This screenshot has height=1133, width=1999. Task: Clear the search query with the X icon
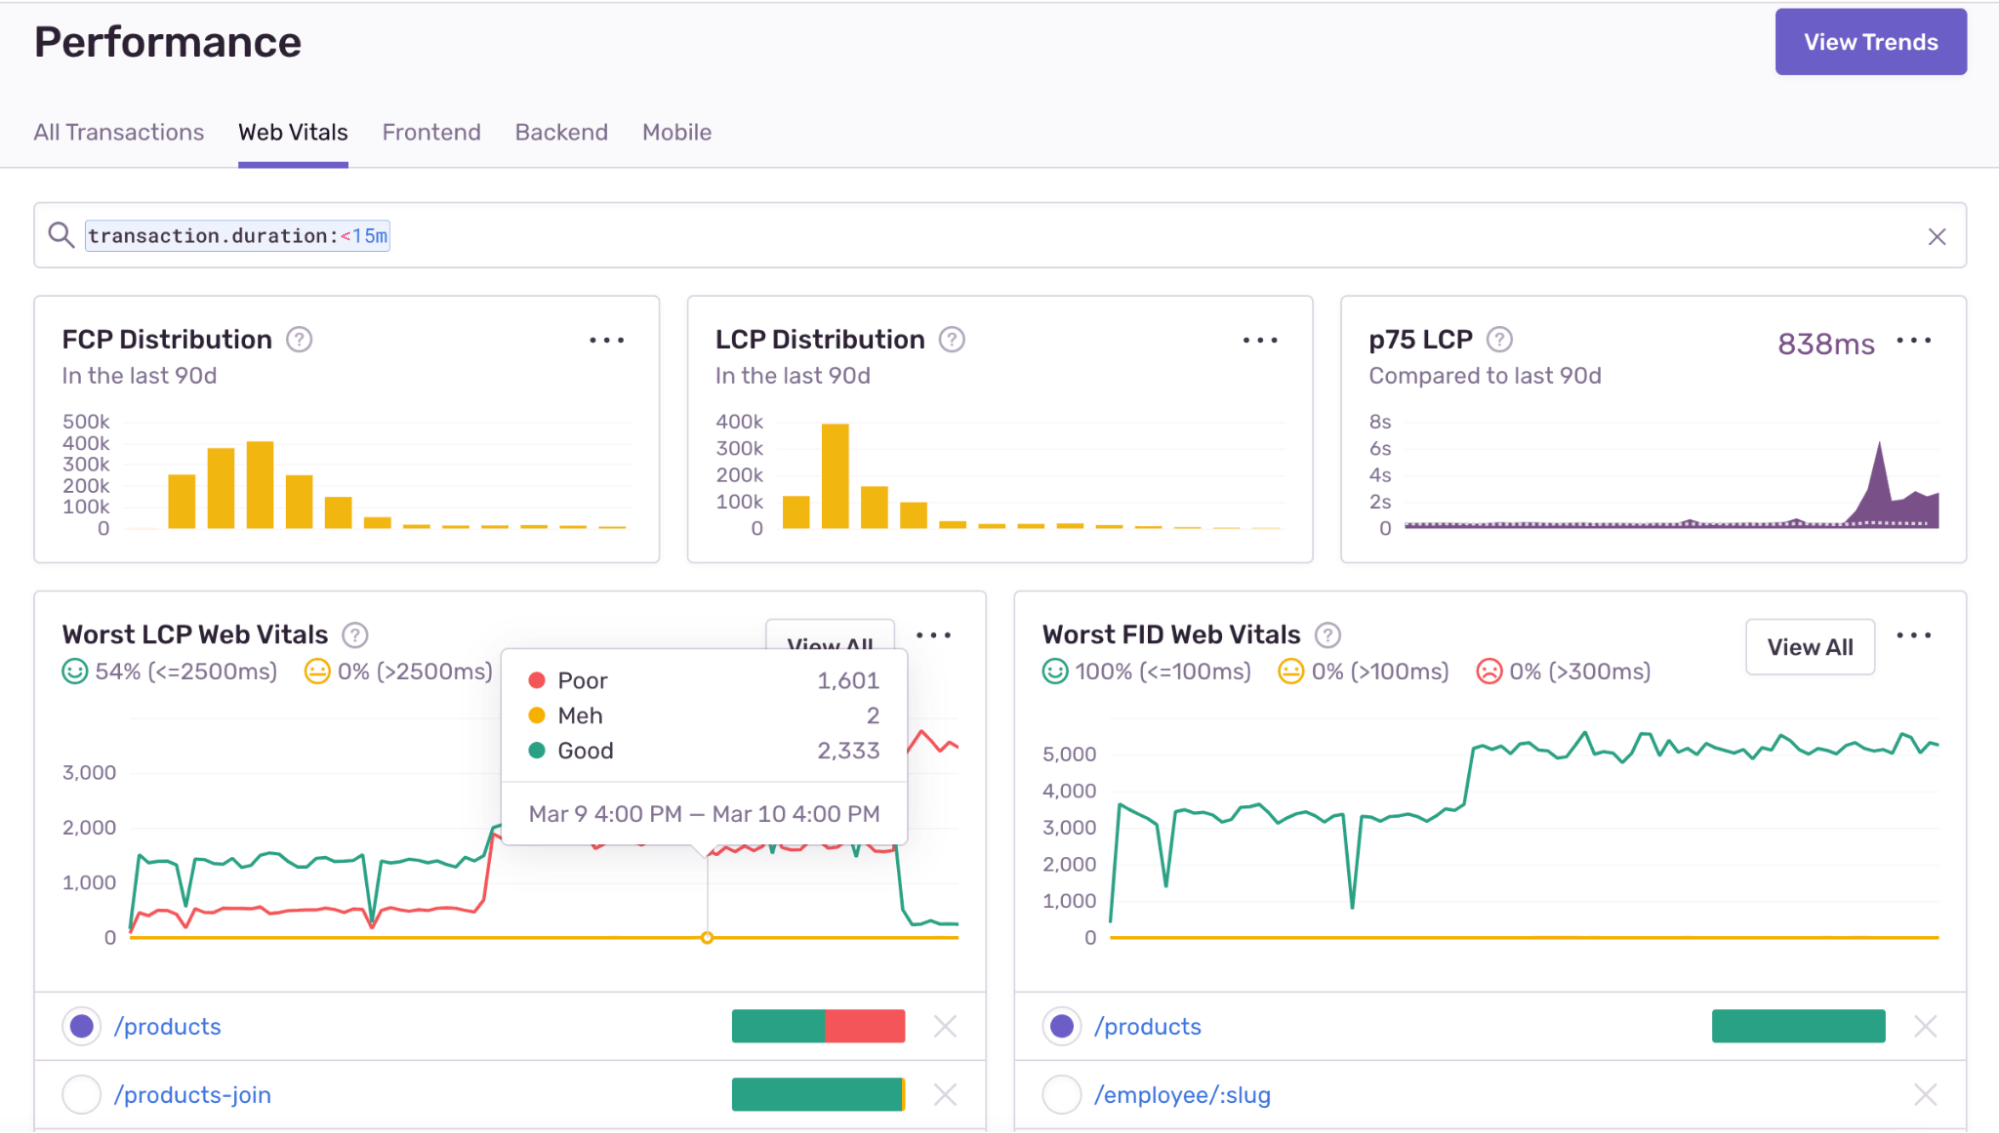pyautogui.click(x=1937, y=236)
